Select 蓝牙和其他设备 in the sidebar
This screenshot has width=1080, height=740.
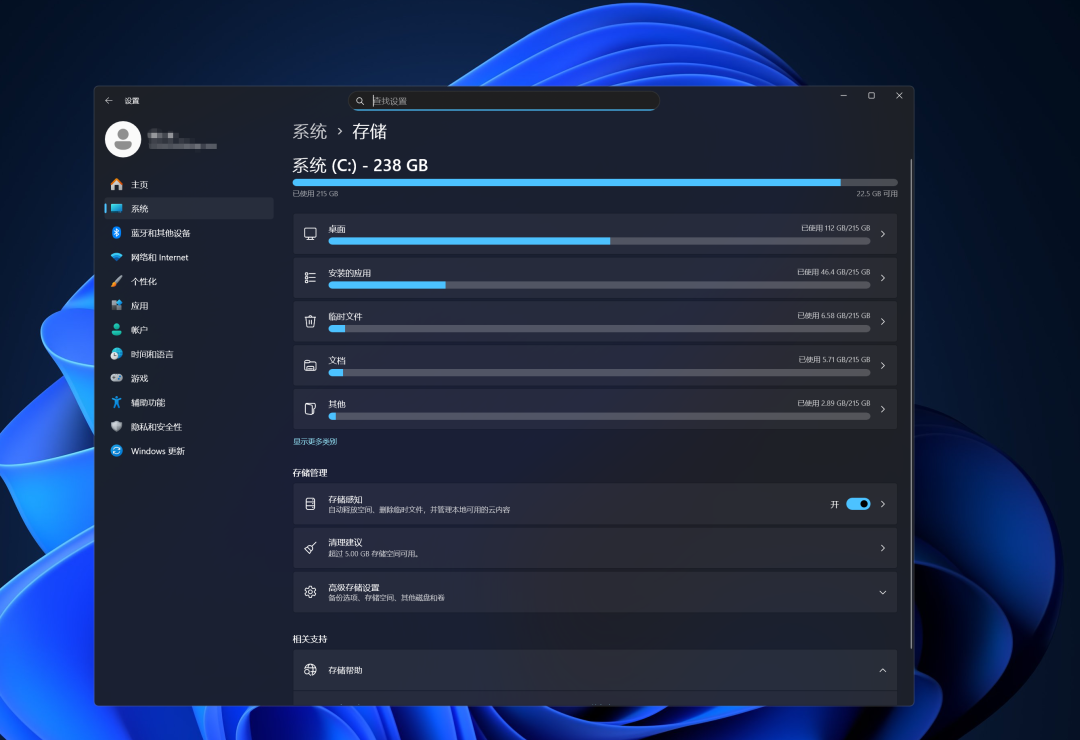tap(189, 233)
